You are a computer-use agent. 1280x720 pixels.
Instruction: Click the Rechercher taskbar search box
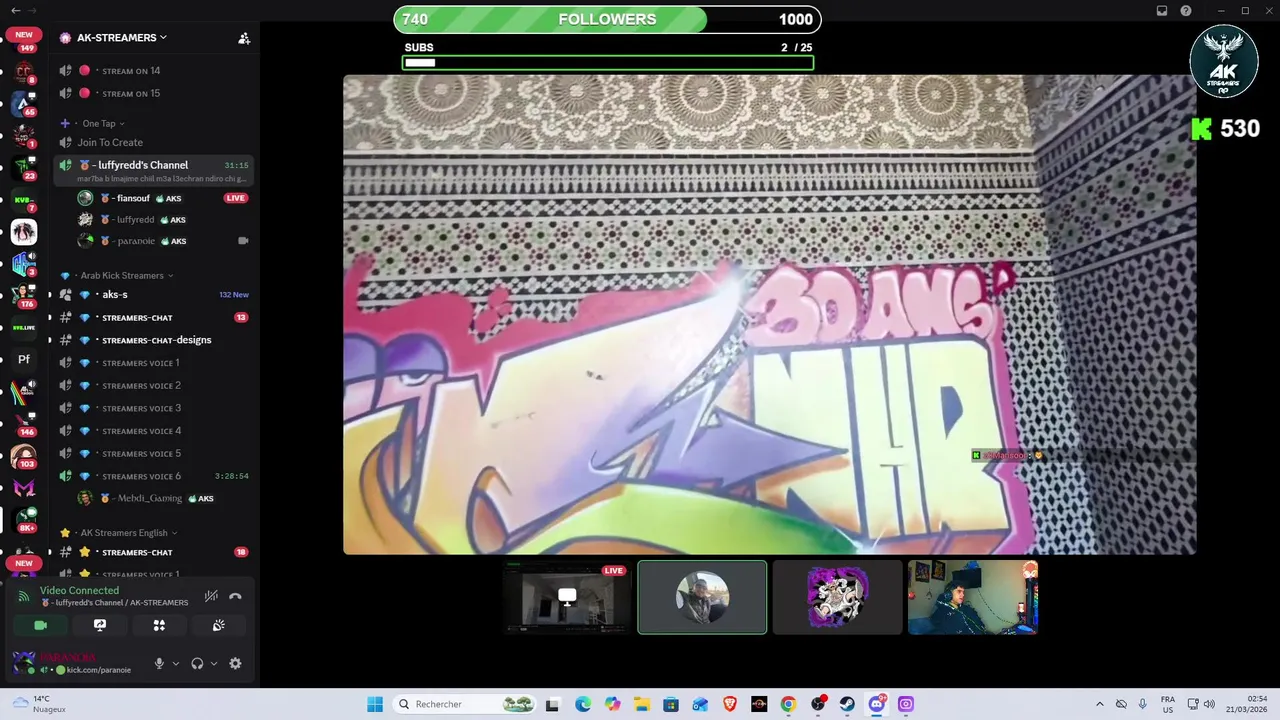pyautogui.click(x=465, y=704)
